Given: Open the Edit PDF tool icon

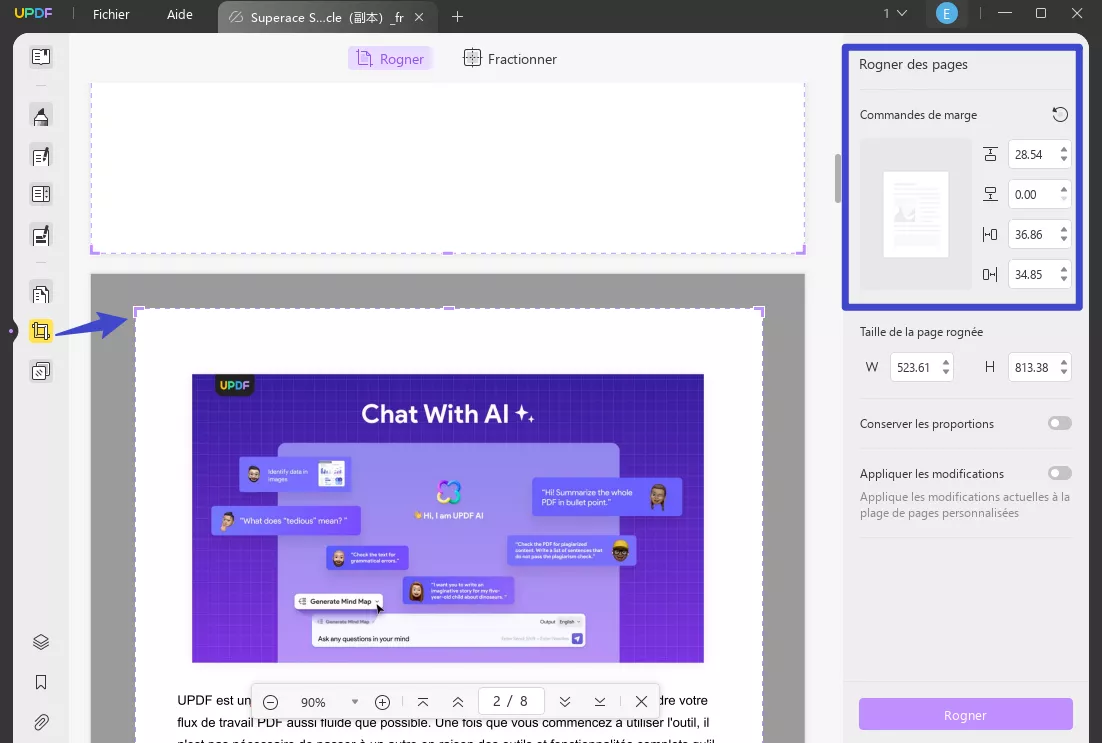Looking at the screenshot, I should click(41, 155).
